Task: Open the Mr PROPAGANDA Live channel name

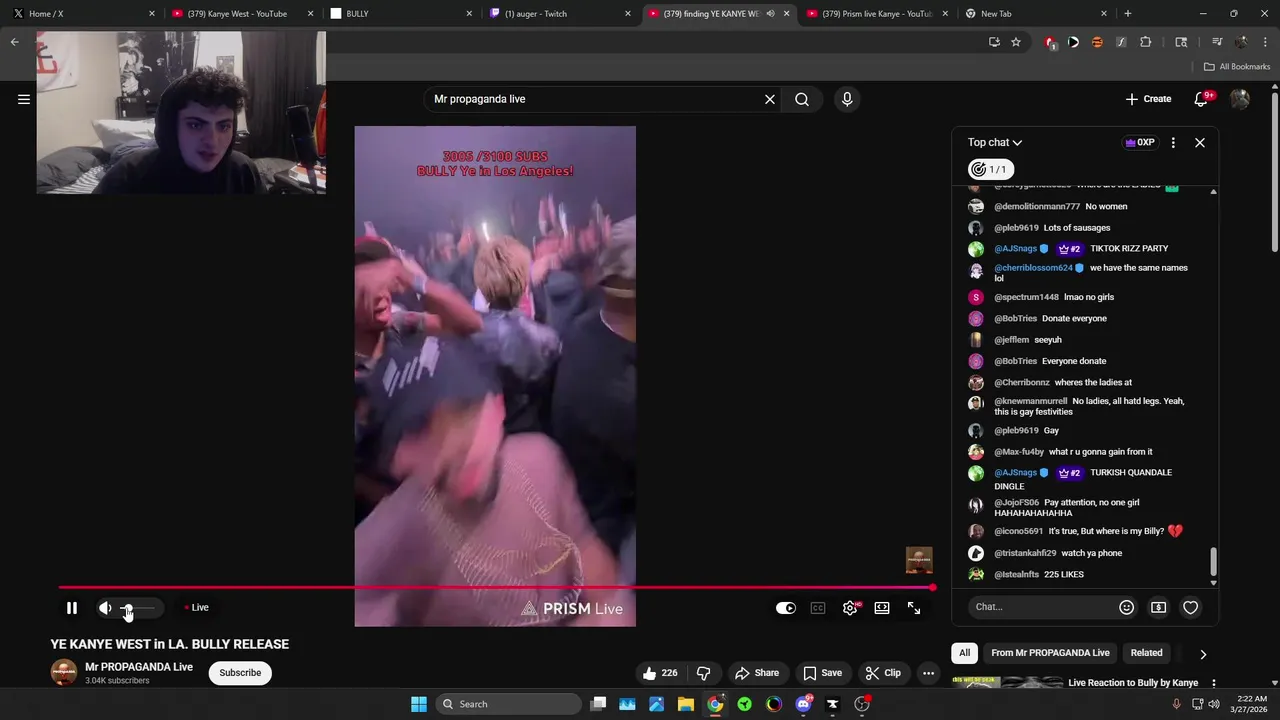Action: (x=139, y=667)
